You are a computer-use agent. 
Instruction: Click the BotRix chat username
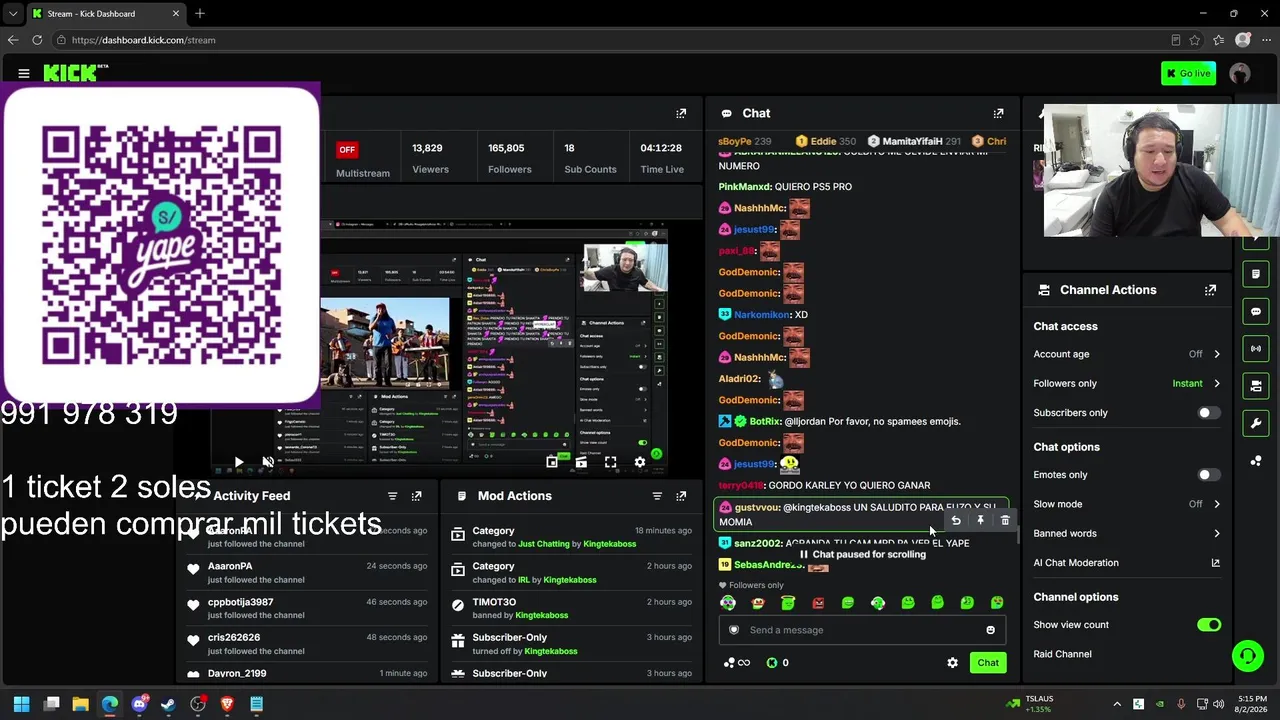pos(765,422)
